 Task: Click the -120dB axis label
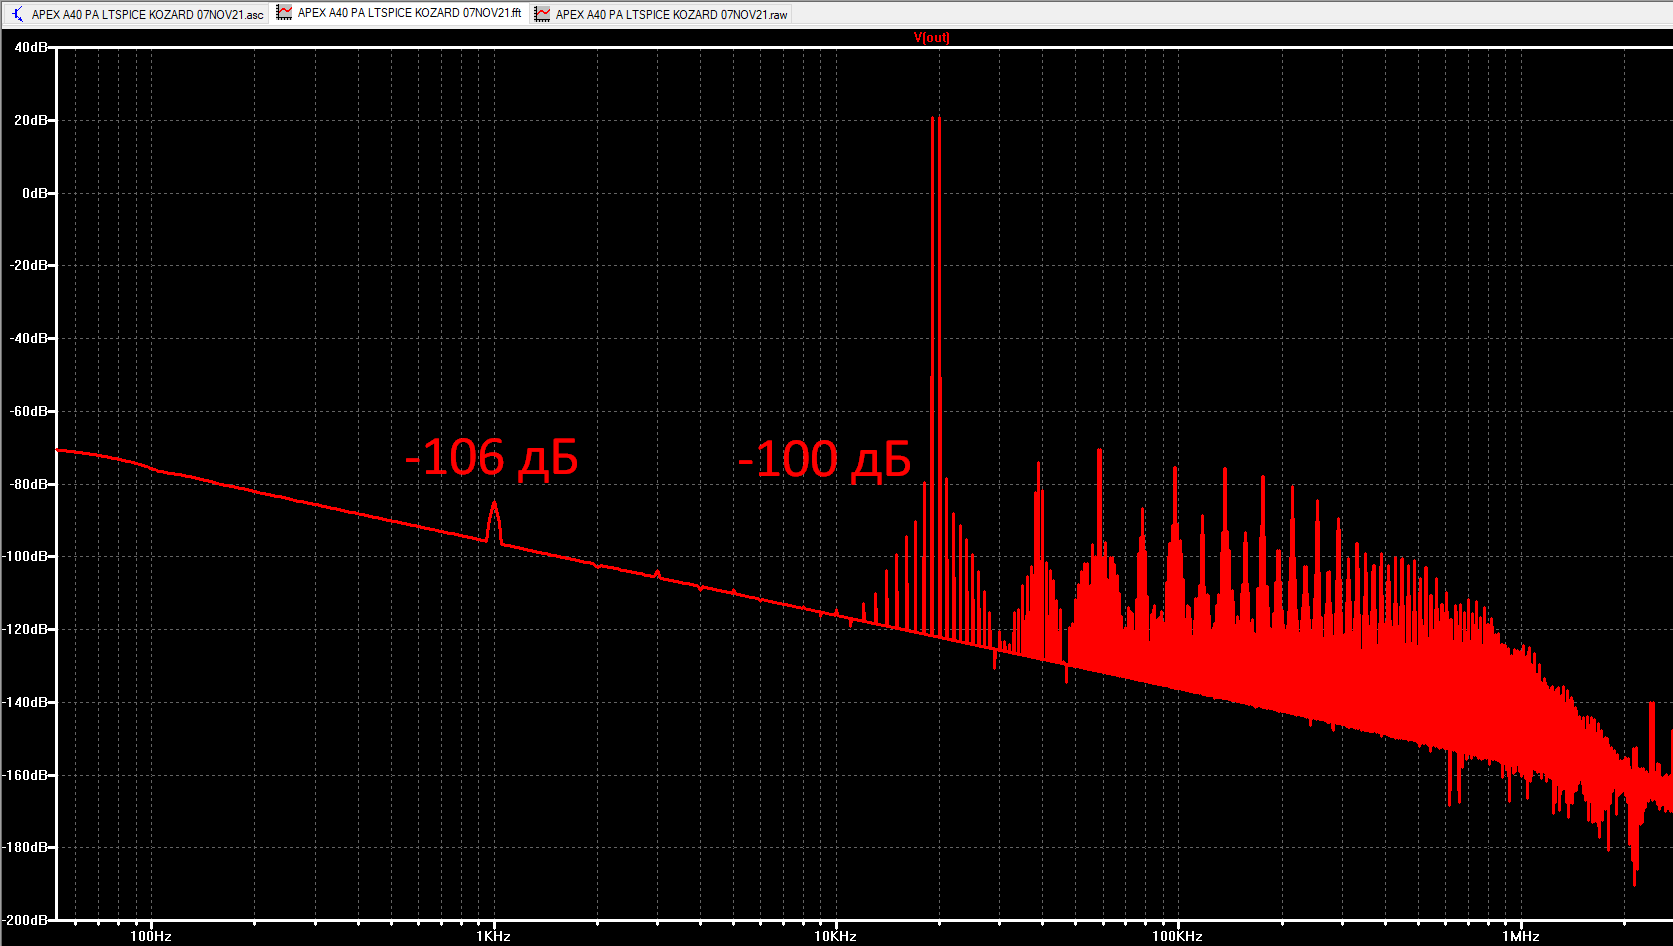[x=25, y=629]
